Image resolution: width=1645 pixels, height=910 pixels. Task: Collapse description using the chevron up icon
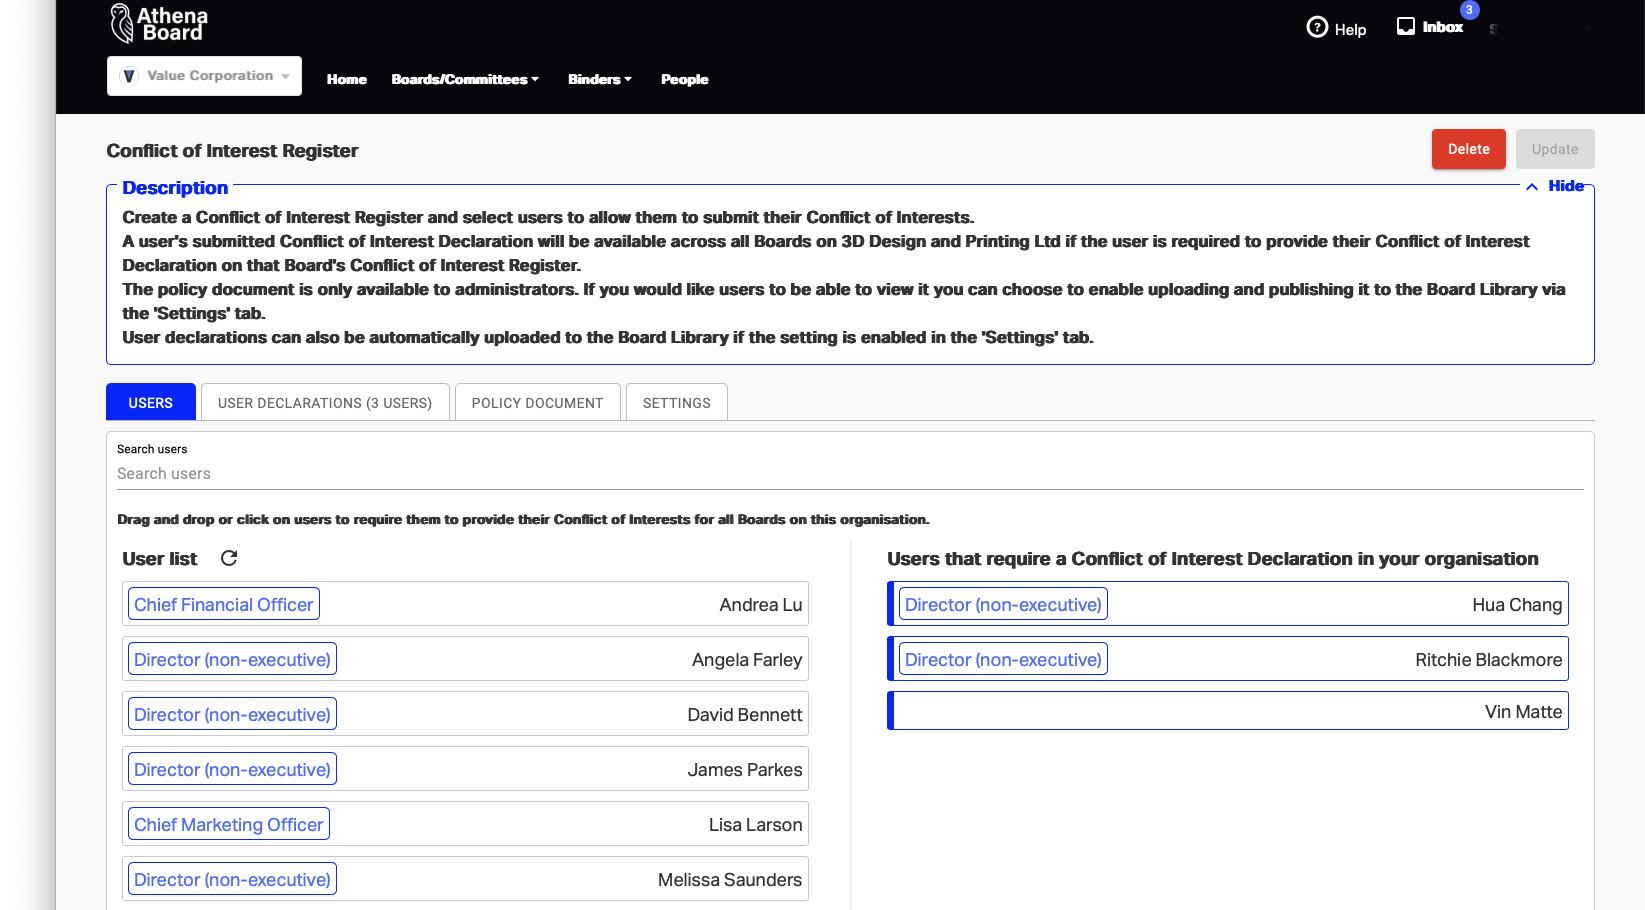tap(1531, 187)
